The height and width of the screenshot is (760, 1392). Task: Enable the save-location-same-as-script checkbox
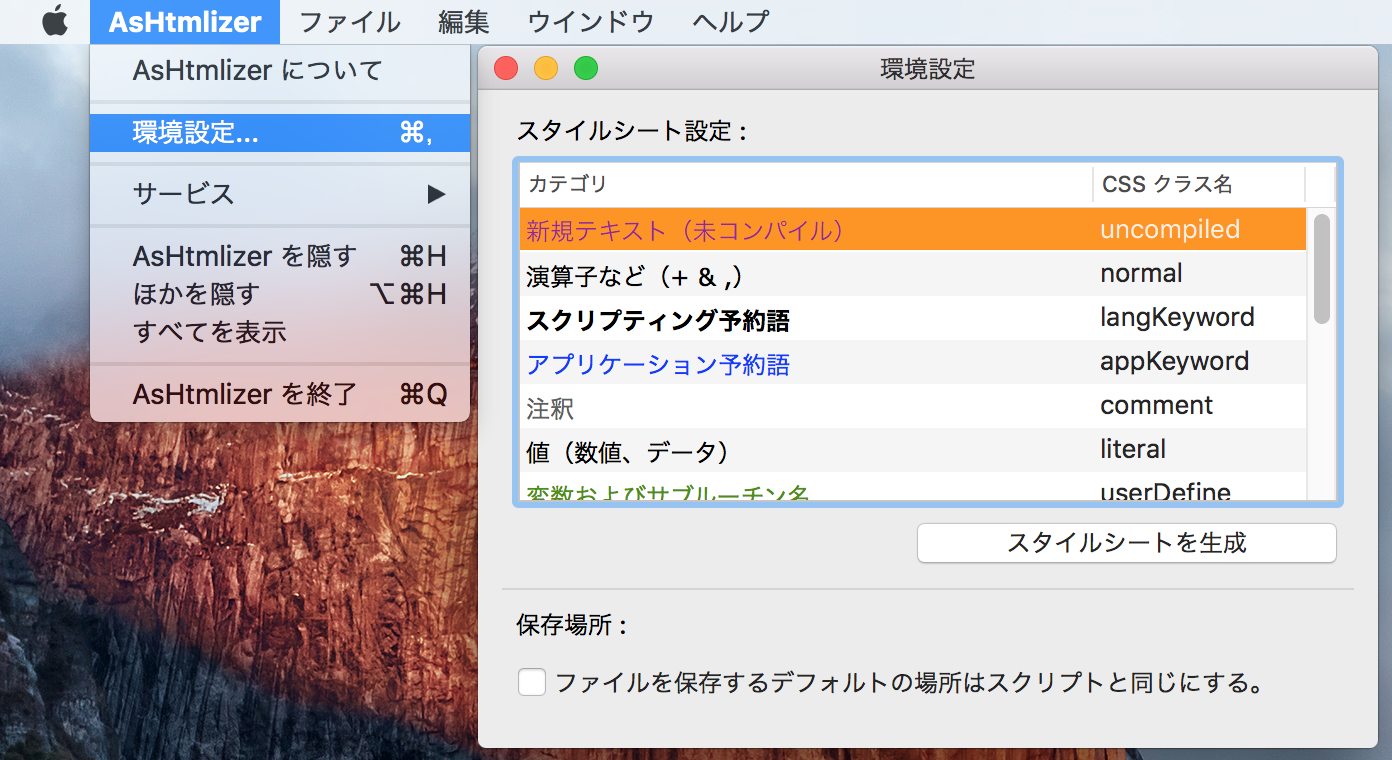pos(532,683)
